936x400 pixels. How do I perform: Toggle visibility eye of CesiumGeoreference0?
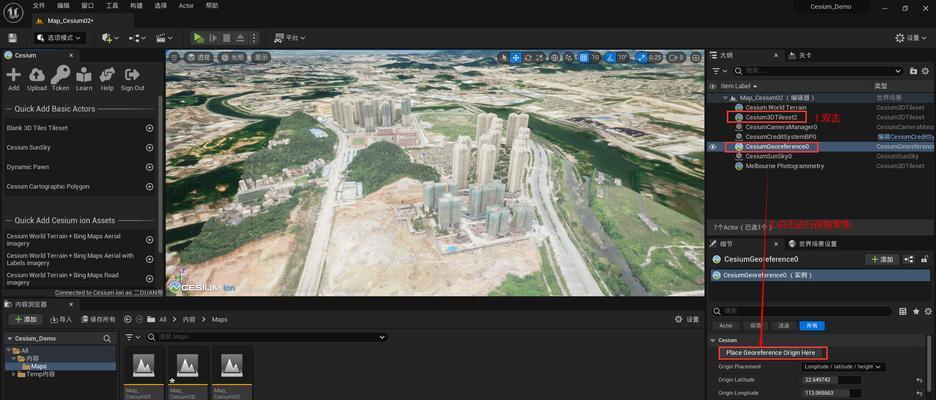[x=712, y=146]
